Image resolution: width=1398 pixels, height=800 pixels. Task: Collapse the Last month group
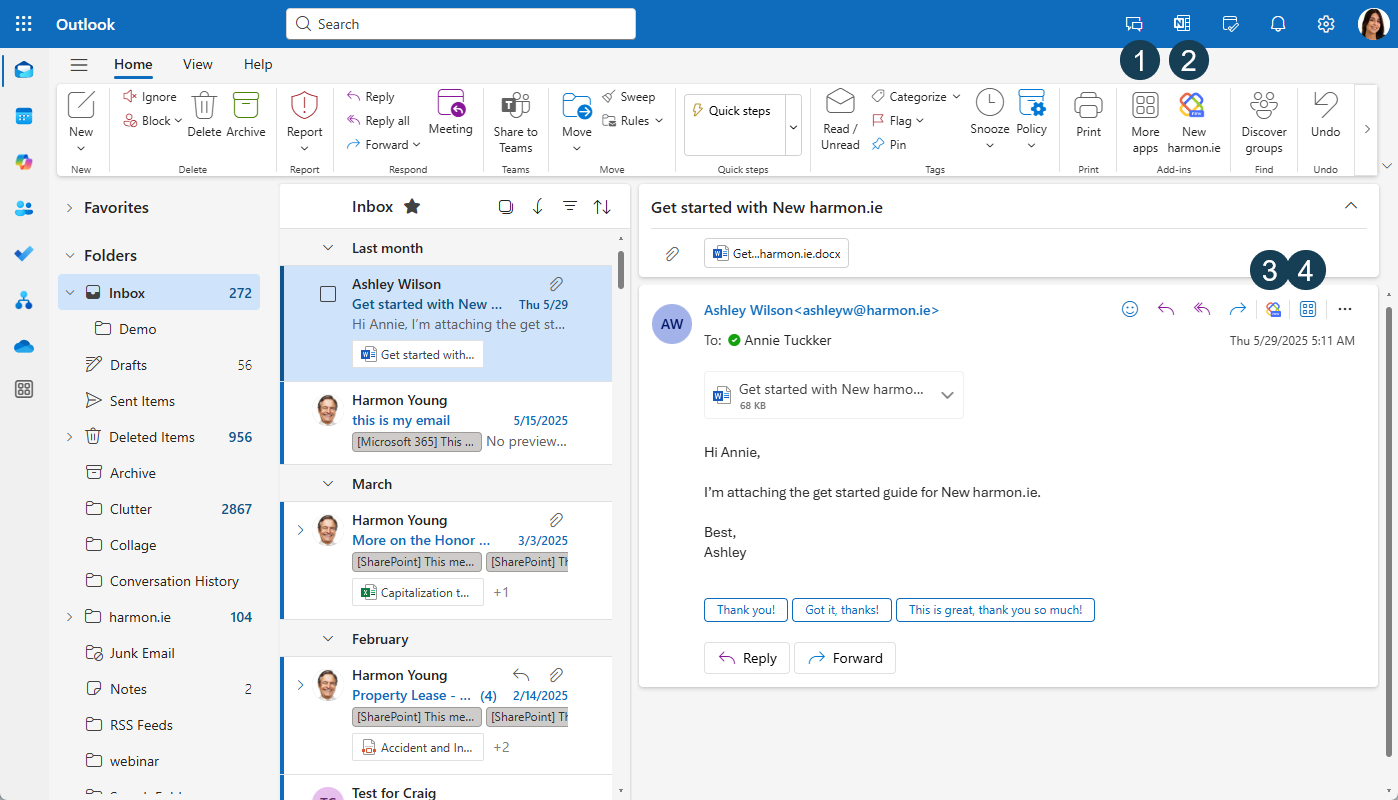[x=327, y=248]
